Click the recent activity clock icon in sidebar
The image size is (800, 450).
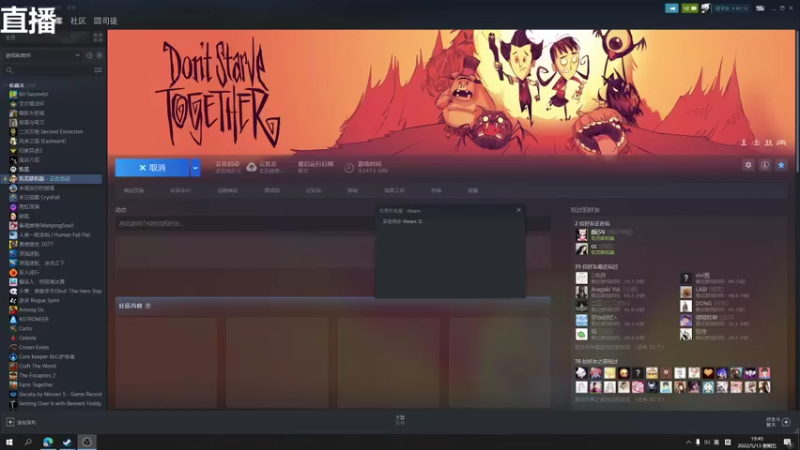tap(89, 55)
